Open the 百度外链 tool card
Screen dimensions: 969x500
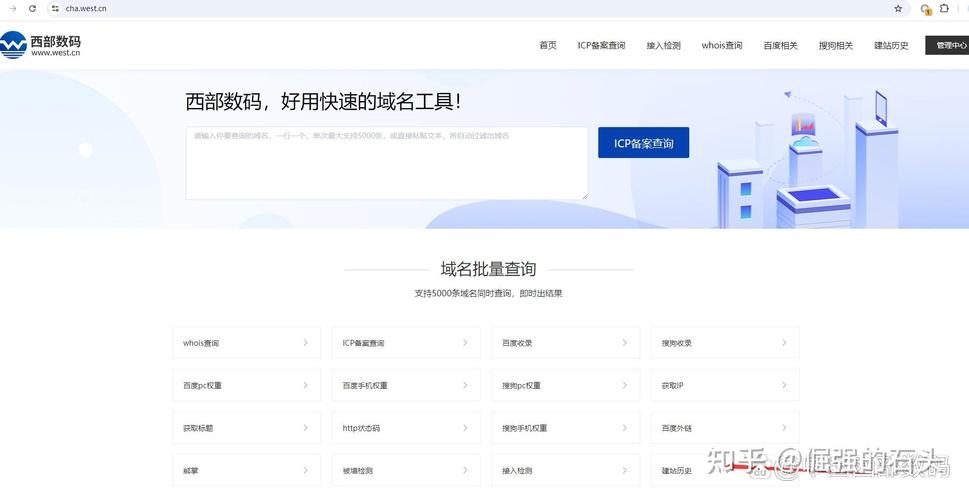point(725,428)
